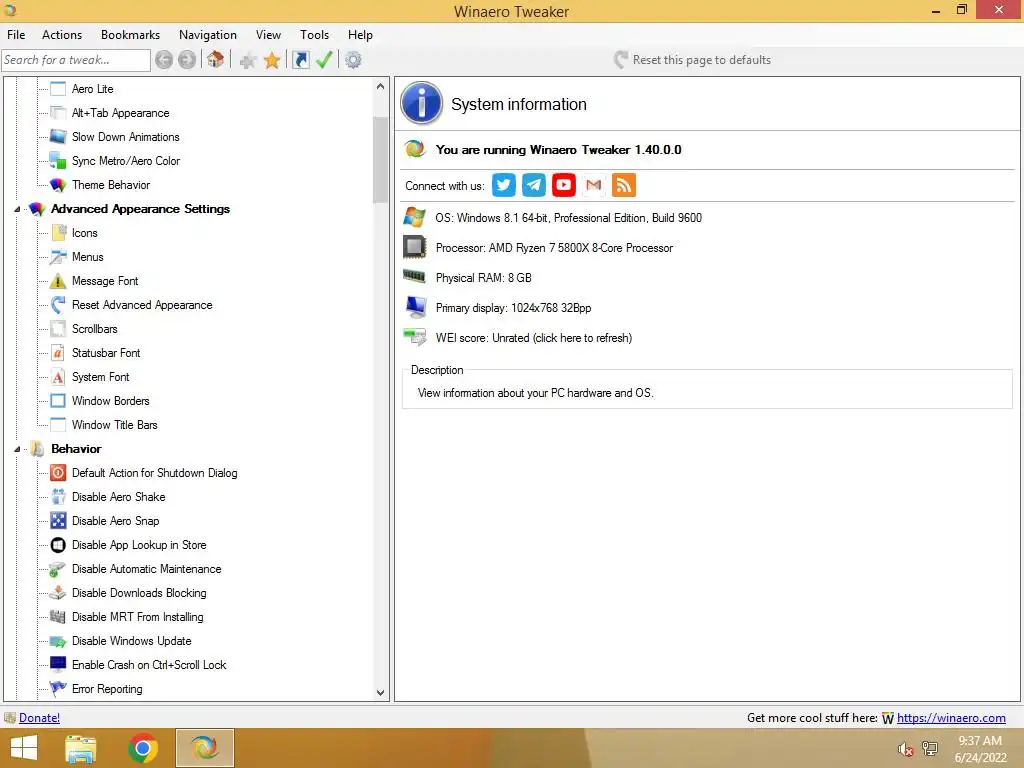Select the Scrollbars tree item
This screenshot has width=1024, height=768.
95,328
